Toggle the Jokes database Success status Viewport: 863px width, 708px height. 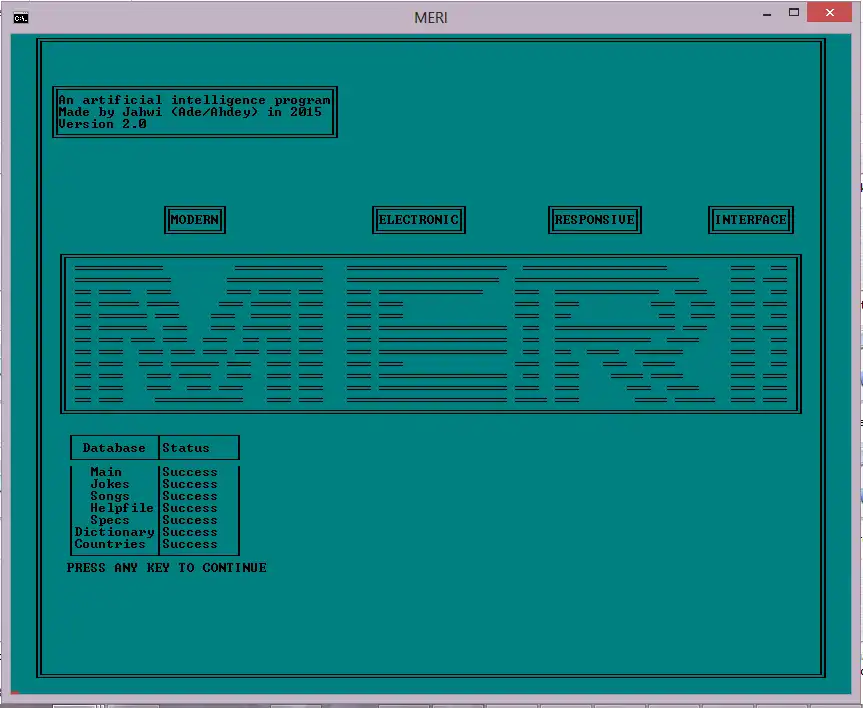pos(189,483)
